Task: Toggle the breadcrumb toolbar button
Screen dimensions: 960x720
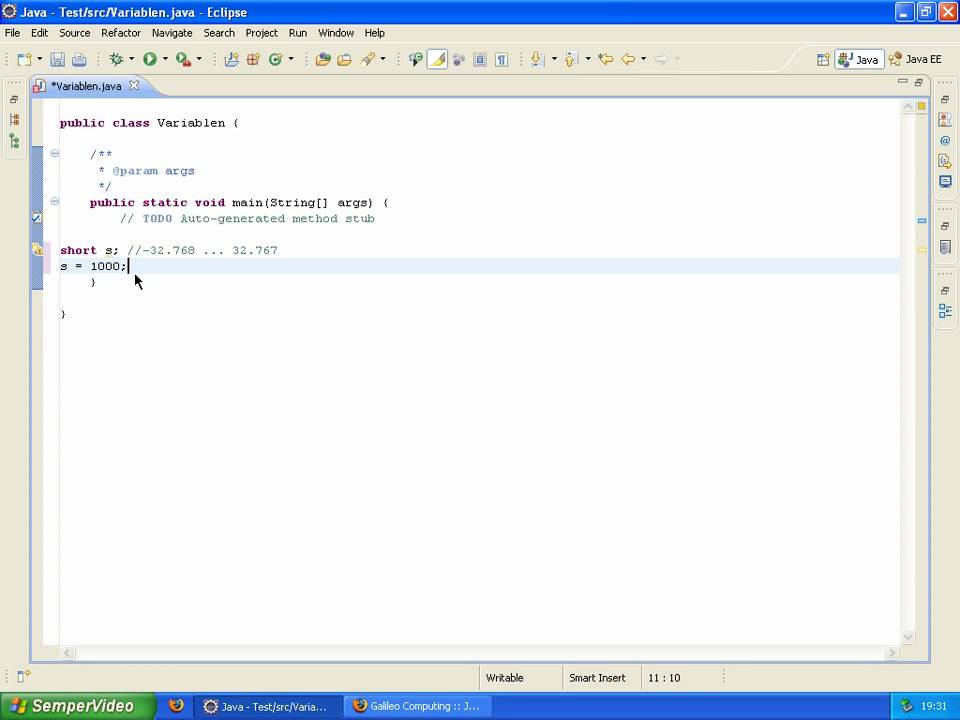Action: 415,59
